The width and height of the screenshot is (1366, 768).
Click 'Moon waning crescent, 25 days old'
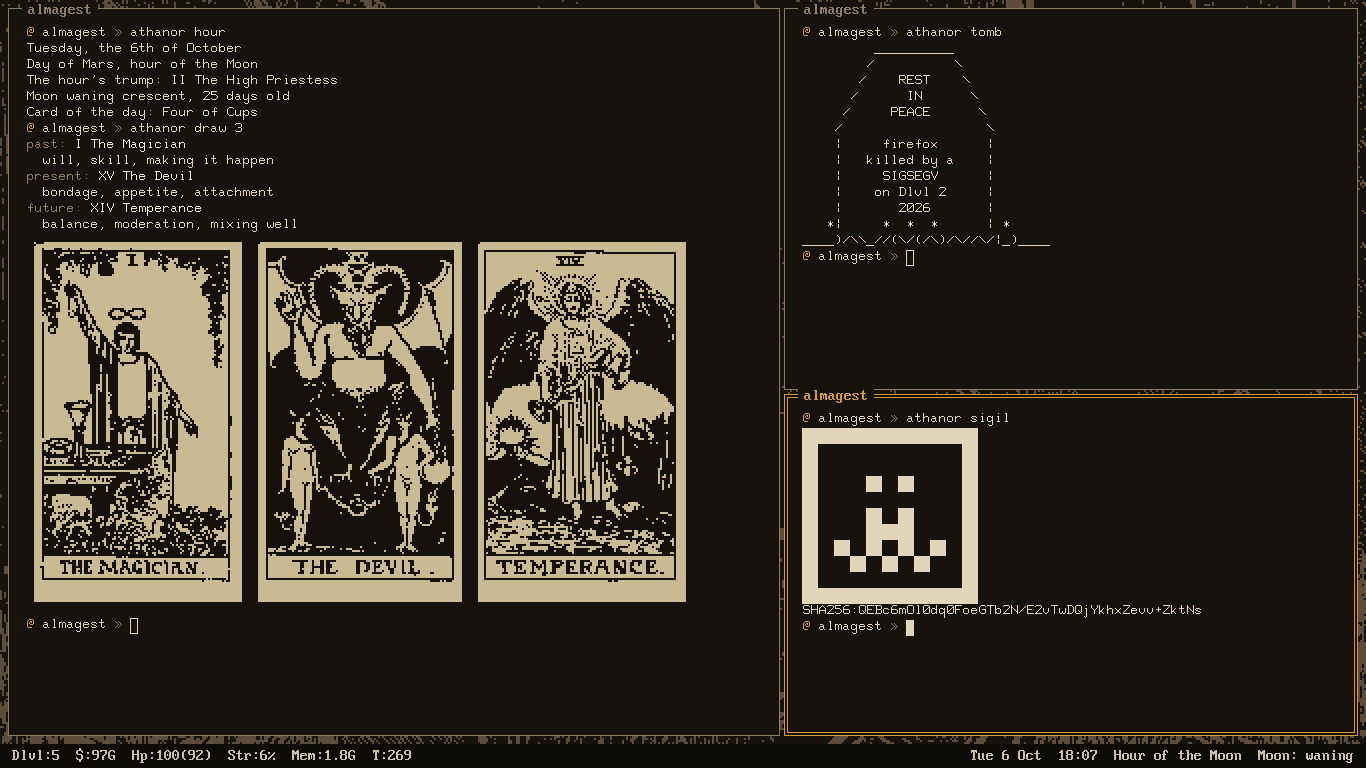click(158, 96)
